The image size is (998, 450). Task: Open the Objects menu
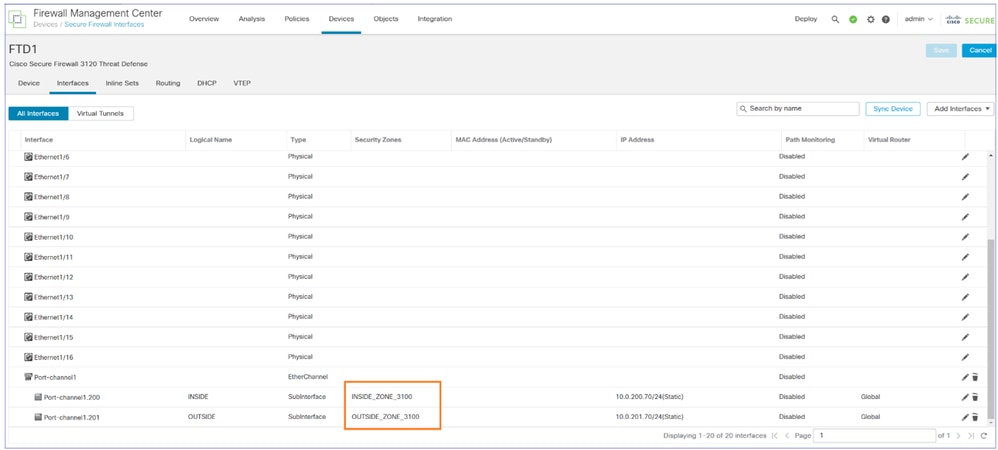386,19
